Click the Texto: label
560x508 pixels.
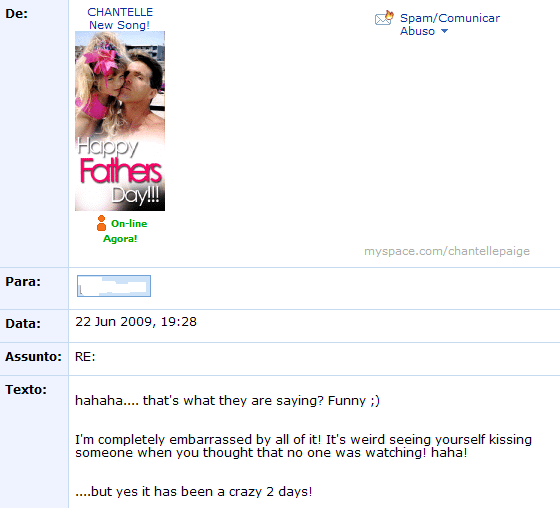(x=26, y=389)
